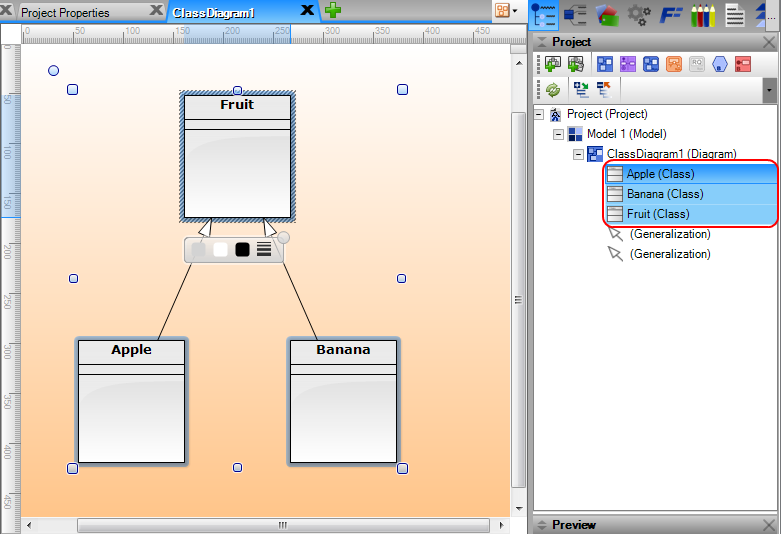The height and width of the screenshot is (534, 781).
Task: Choose the white color swatch in popup
Action: [220, 250]
